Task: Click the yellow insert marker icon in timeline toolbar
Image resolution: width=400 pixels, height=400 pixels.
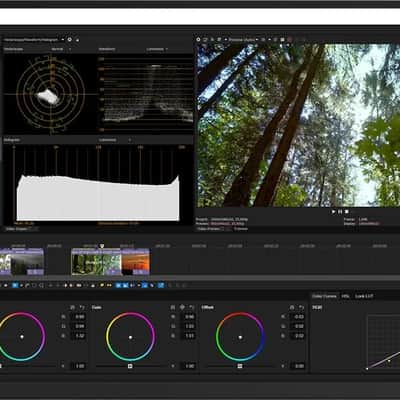Action: (x=102, y=285)
